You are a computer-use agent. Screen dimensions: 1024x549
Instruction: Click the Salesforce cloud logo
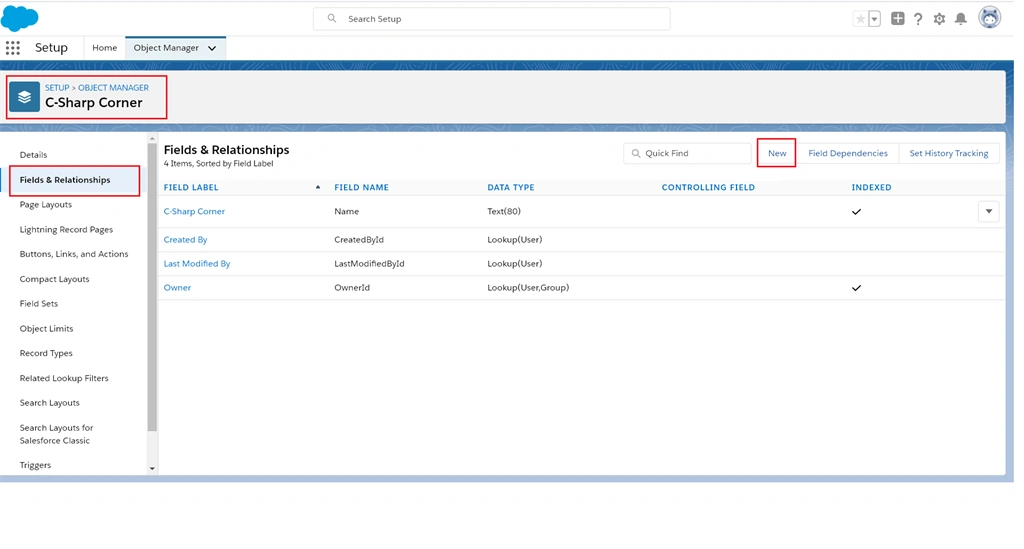coord(20,18)
